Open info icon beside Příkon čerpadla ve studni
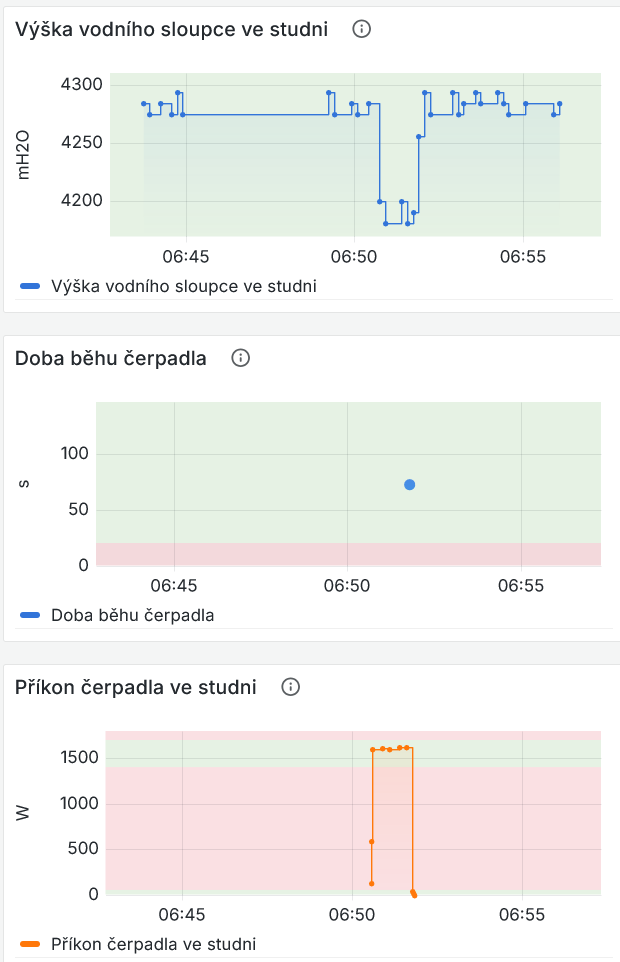 tap(291, 687)
